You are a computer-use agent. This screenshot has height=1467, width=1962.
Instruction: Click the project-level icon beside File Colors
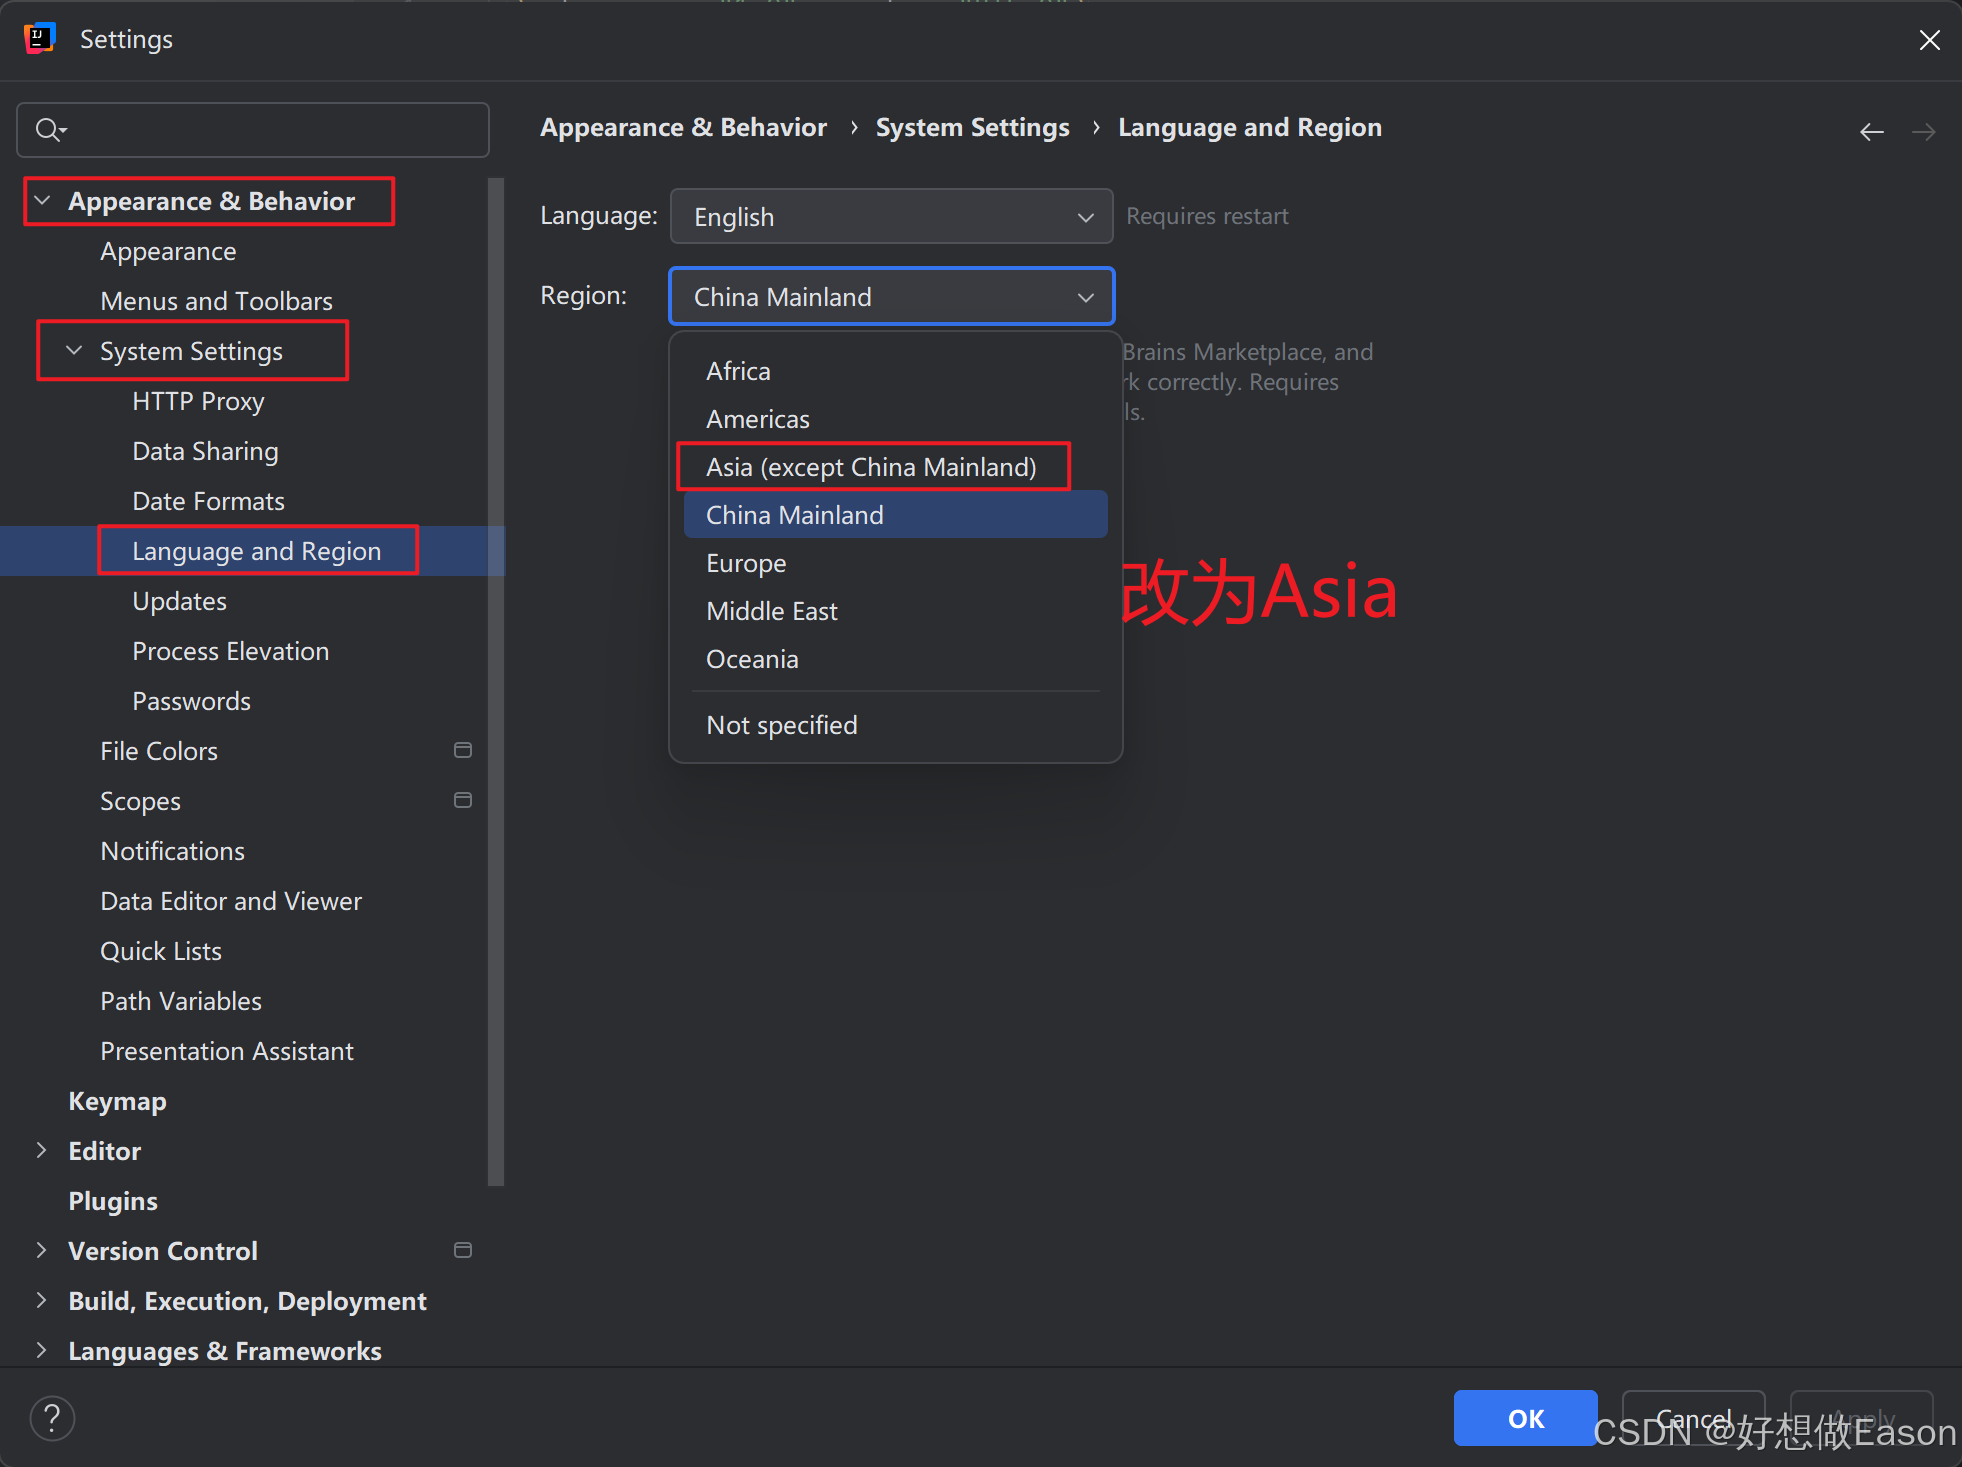462,750
